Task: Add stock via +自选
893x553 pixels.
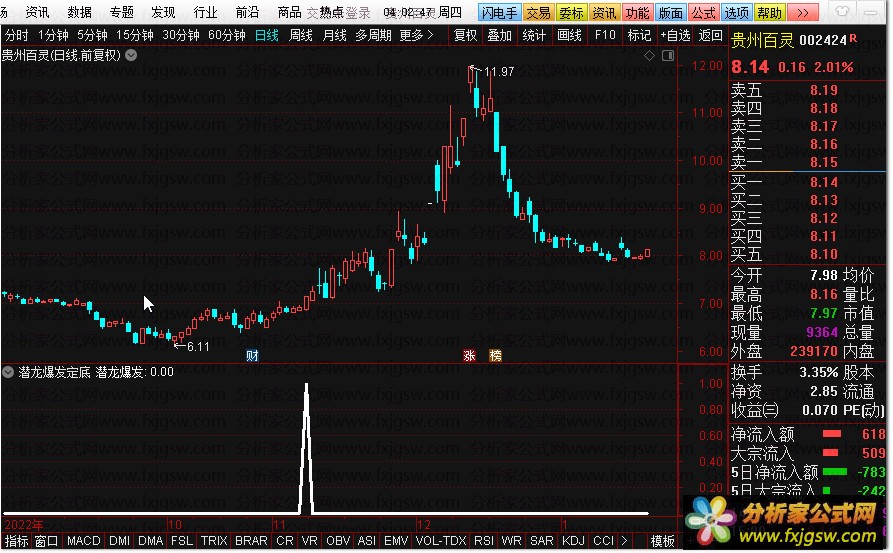Action: (675, 35)
